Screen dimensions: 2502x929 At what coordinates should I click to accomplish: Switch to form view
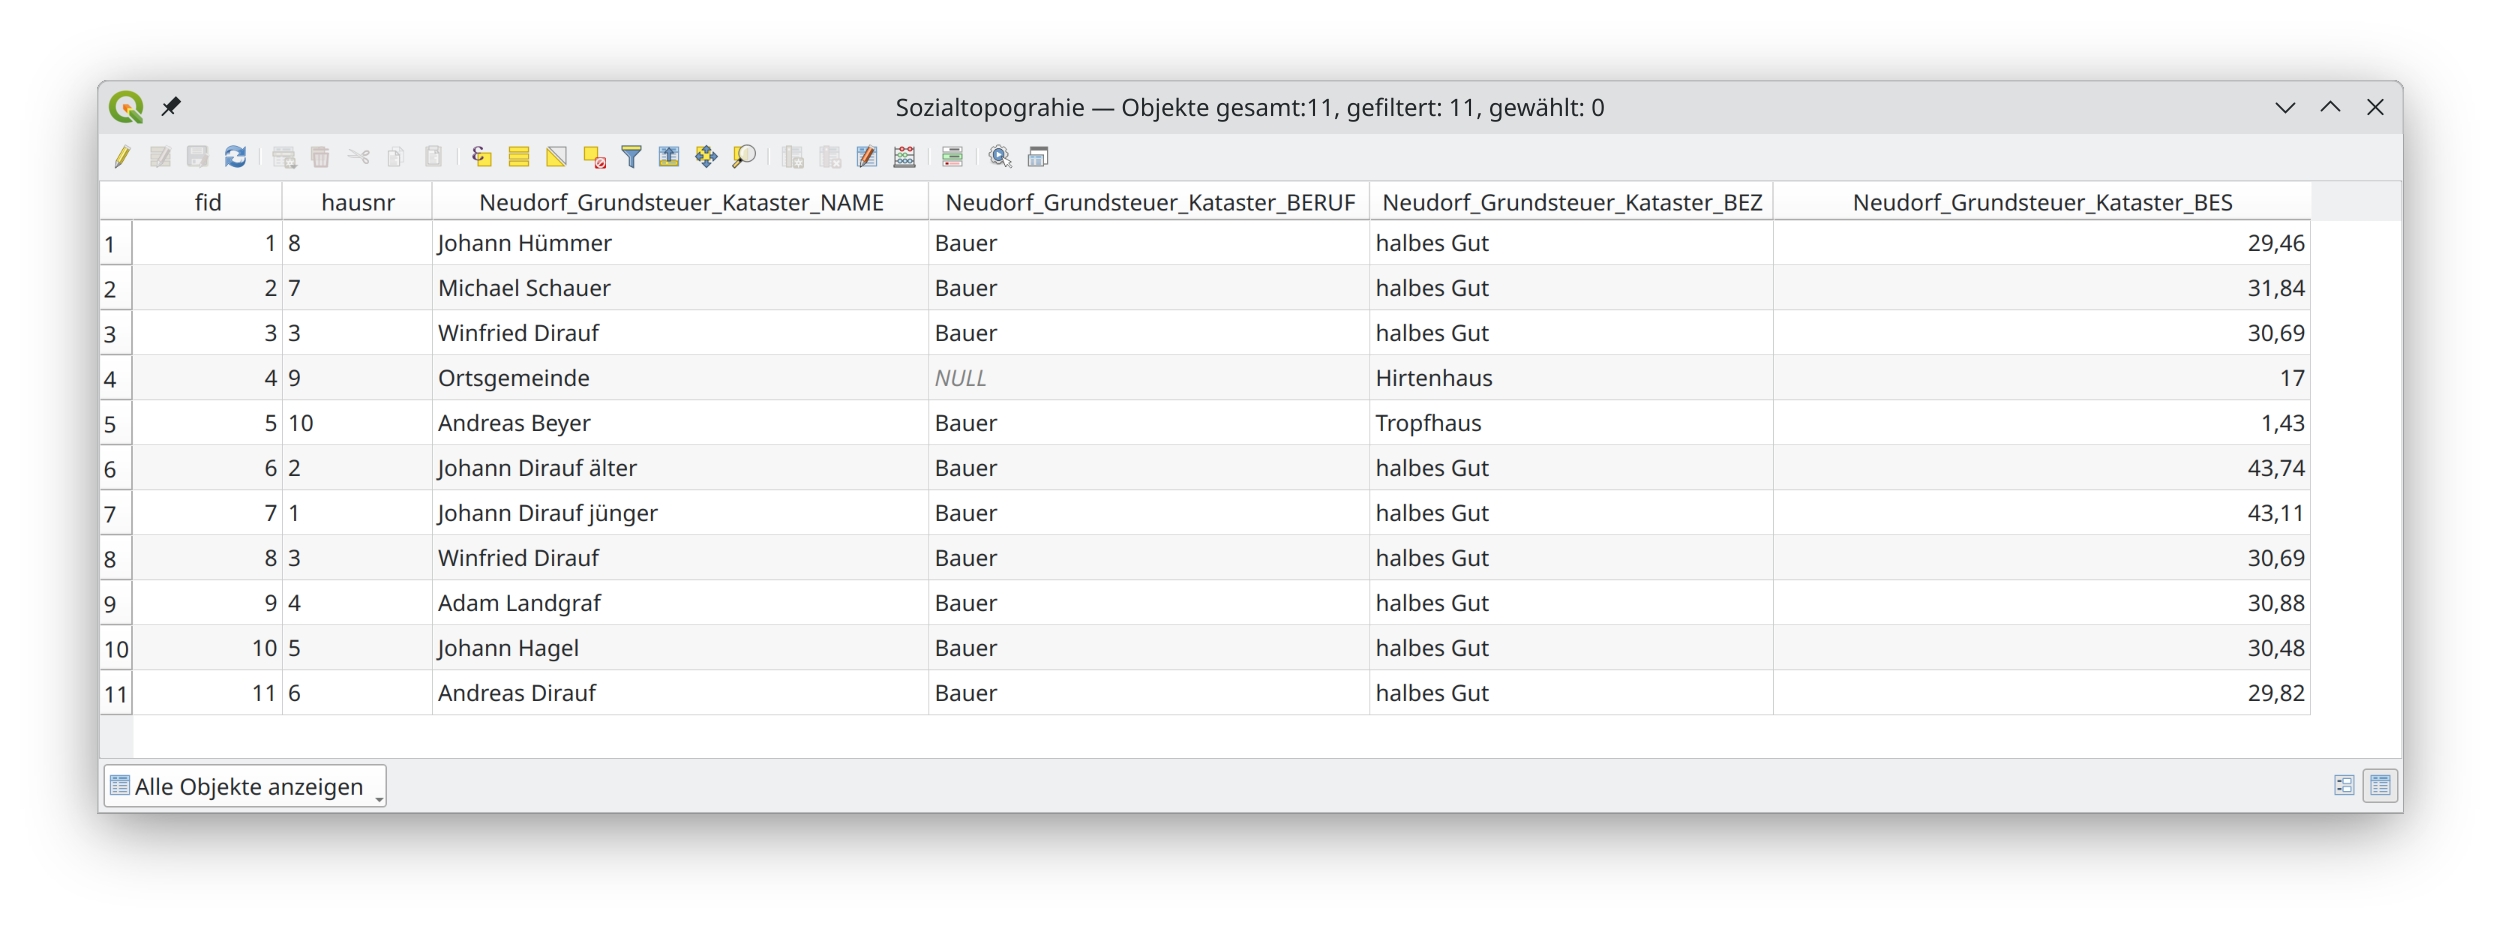(2343, 786)
